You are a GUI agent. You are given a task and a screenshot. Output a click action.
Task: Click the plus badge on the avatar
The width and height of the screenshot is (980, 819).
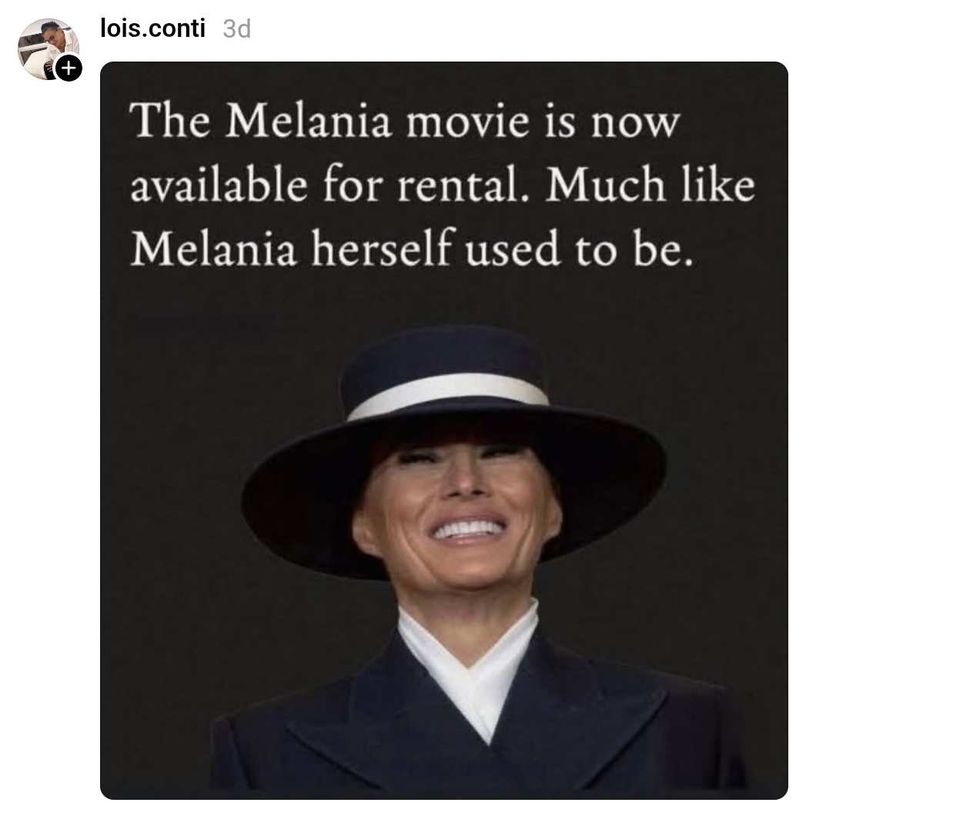(x=68, y=68)
